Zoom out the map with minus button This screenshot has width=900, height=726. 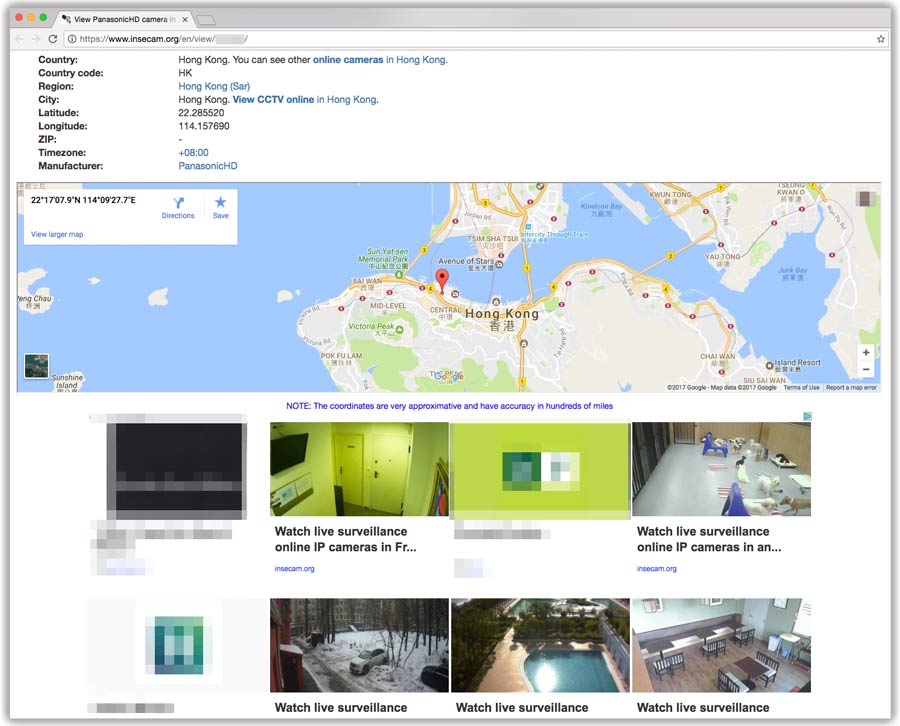click(x=866, y=369)
